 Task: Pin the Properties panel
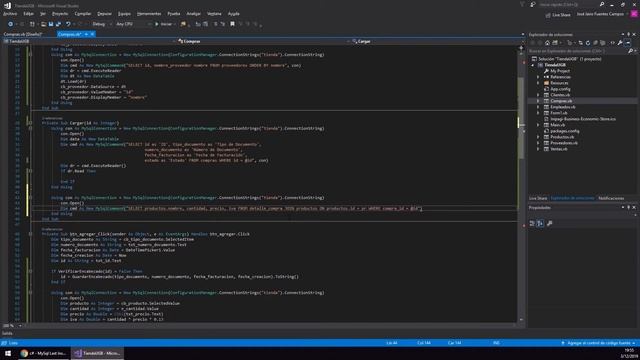coord(629,207)
